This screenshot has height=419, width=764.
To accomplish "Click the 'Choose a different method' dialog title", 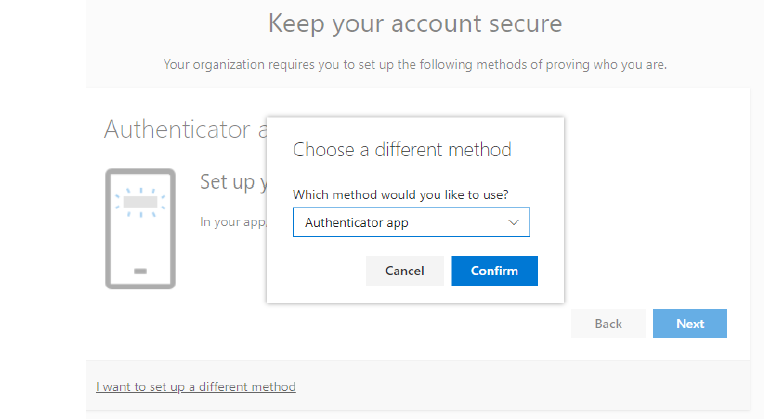I will (x=402, y=150).
